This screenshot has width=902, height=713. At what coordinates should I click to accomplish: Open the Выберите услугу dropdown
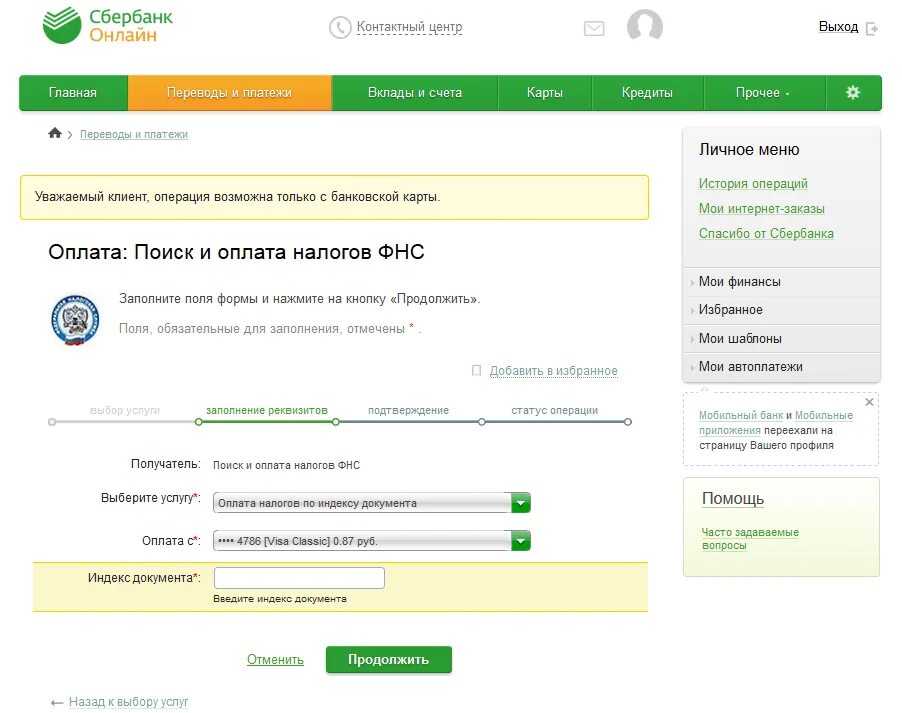372,503
